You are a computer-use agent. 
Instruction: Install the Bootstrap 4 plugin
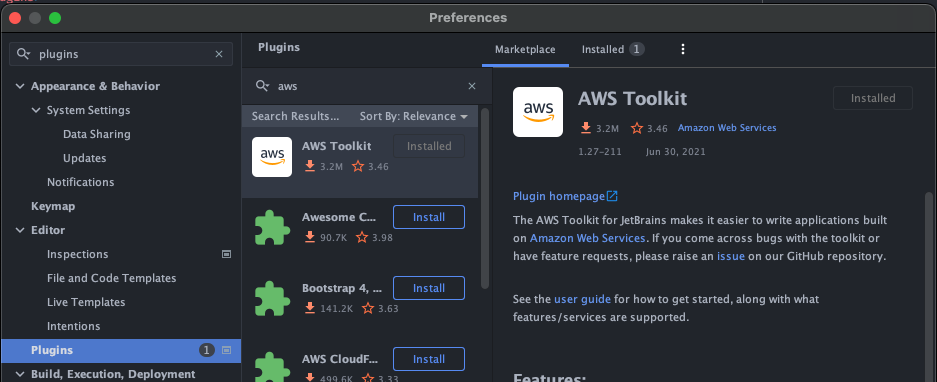tap(429, 288)
